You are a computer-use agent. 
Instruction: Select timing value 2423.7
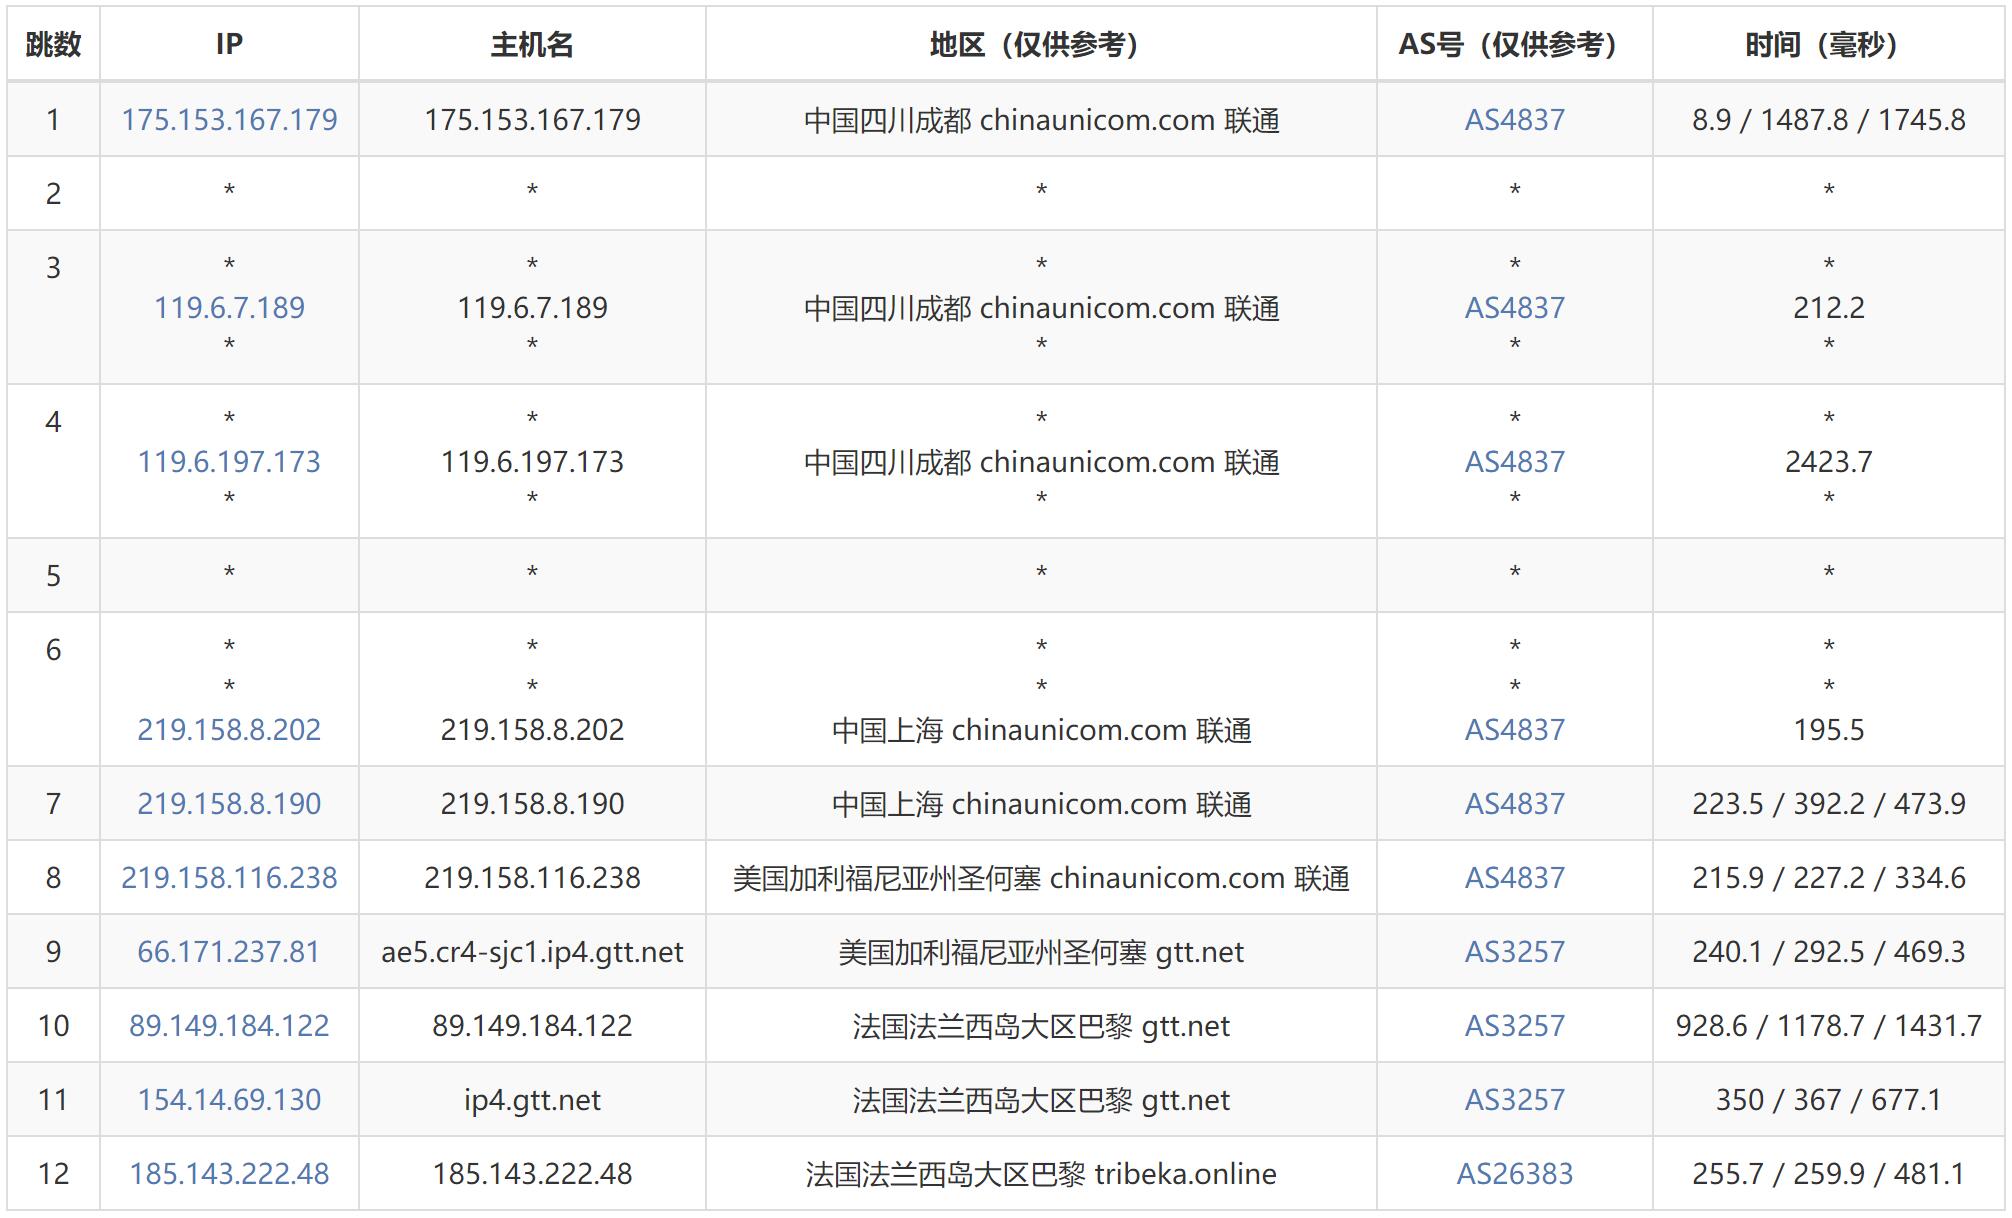pos(1828,462)
